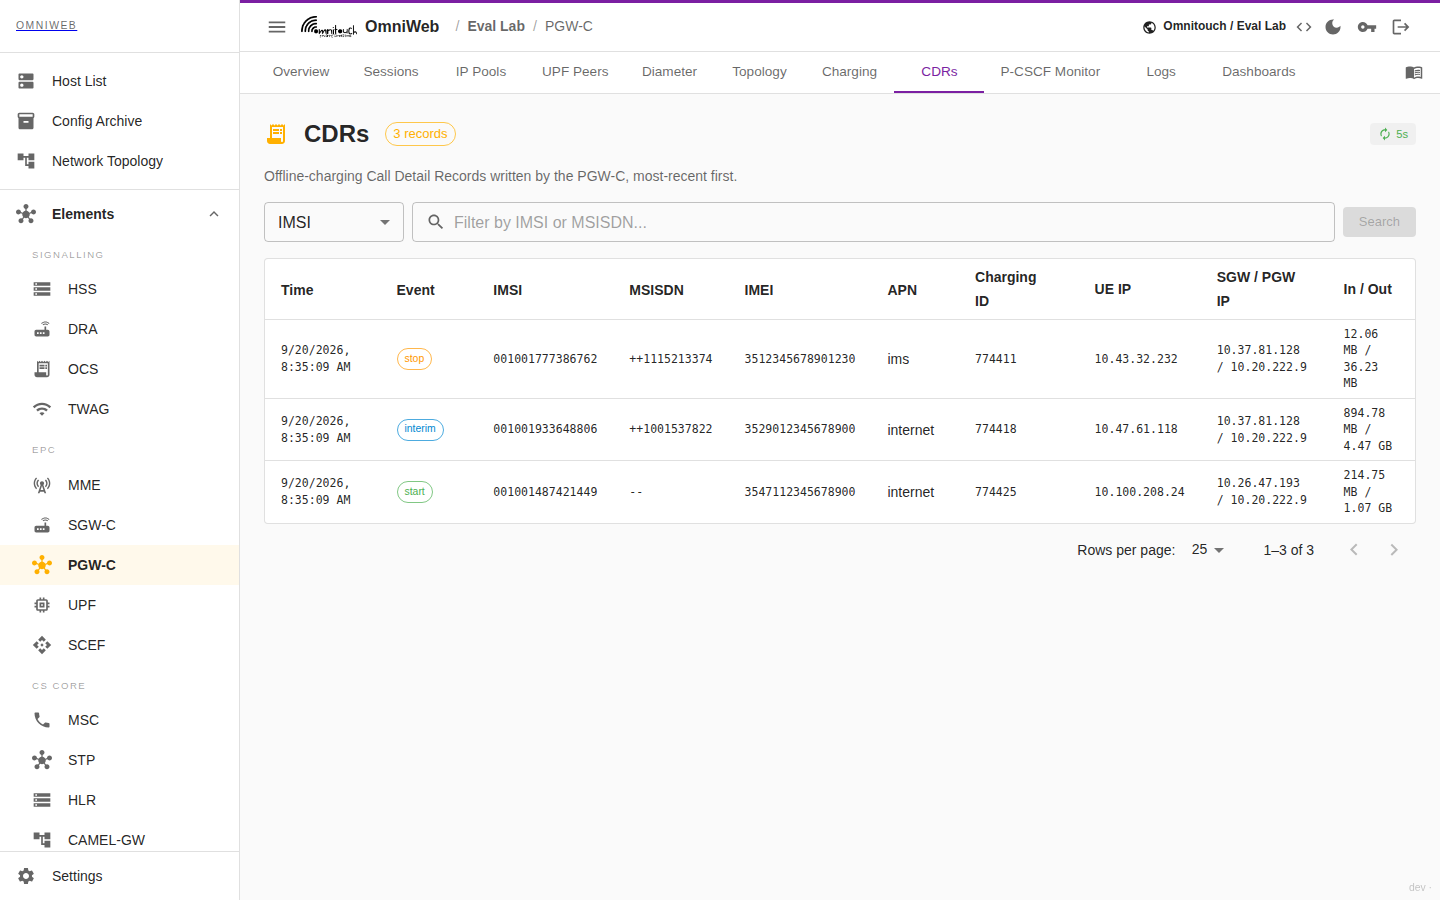1440x900 pixels.
Task: Select MME element in sidebar
Action: (x=120, y=485)
